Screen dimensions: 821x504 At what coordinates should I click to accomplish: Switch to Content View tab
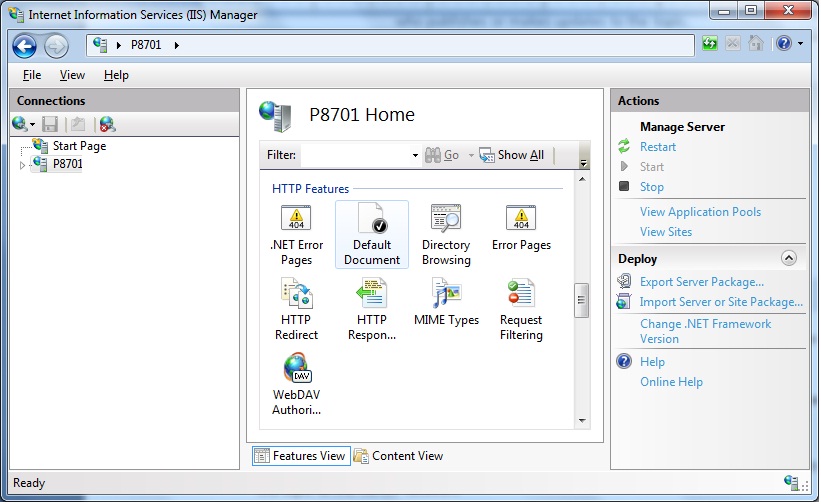399,456
